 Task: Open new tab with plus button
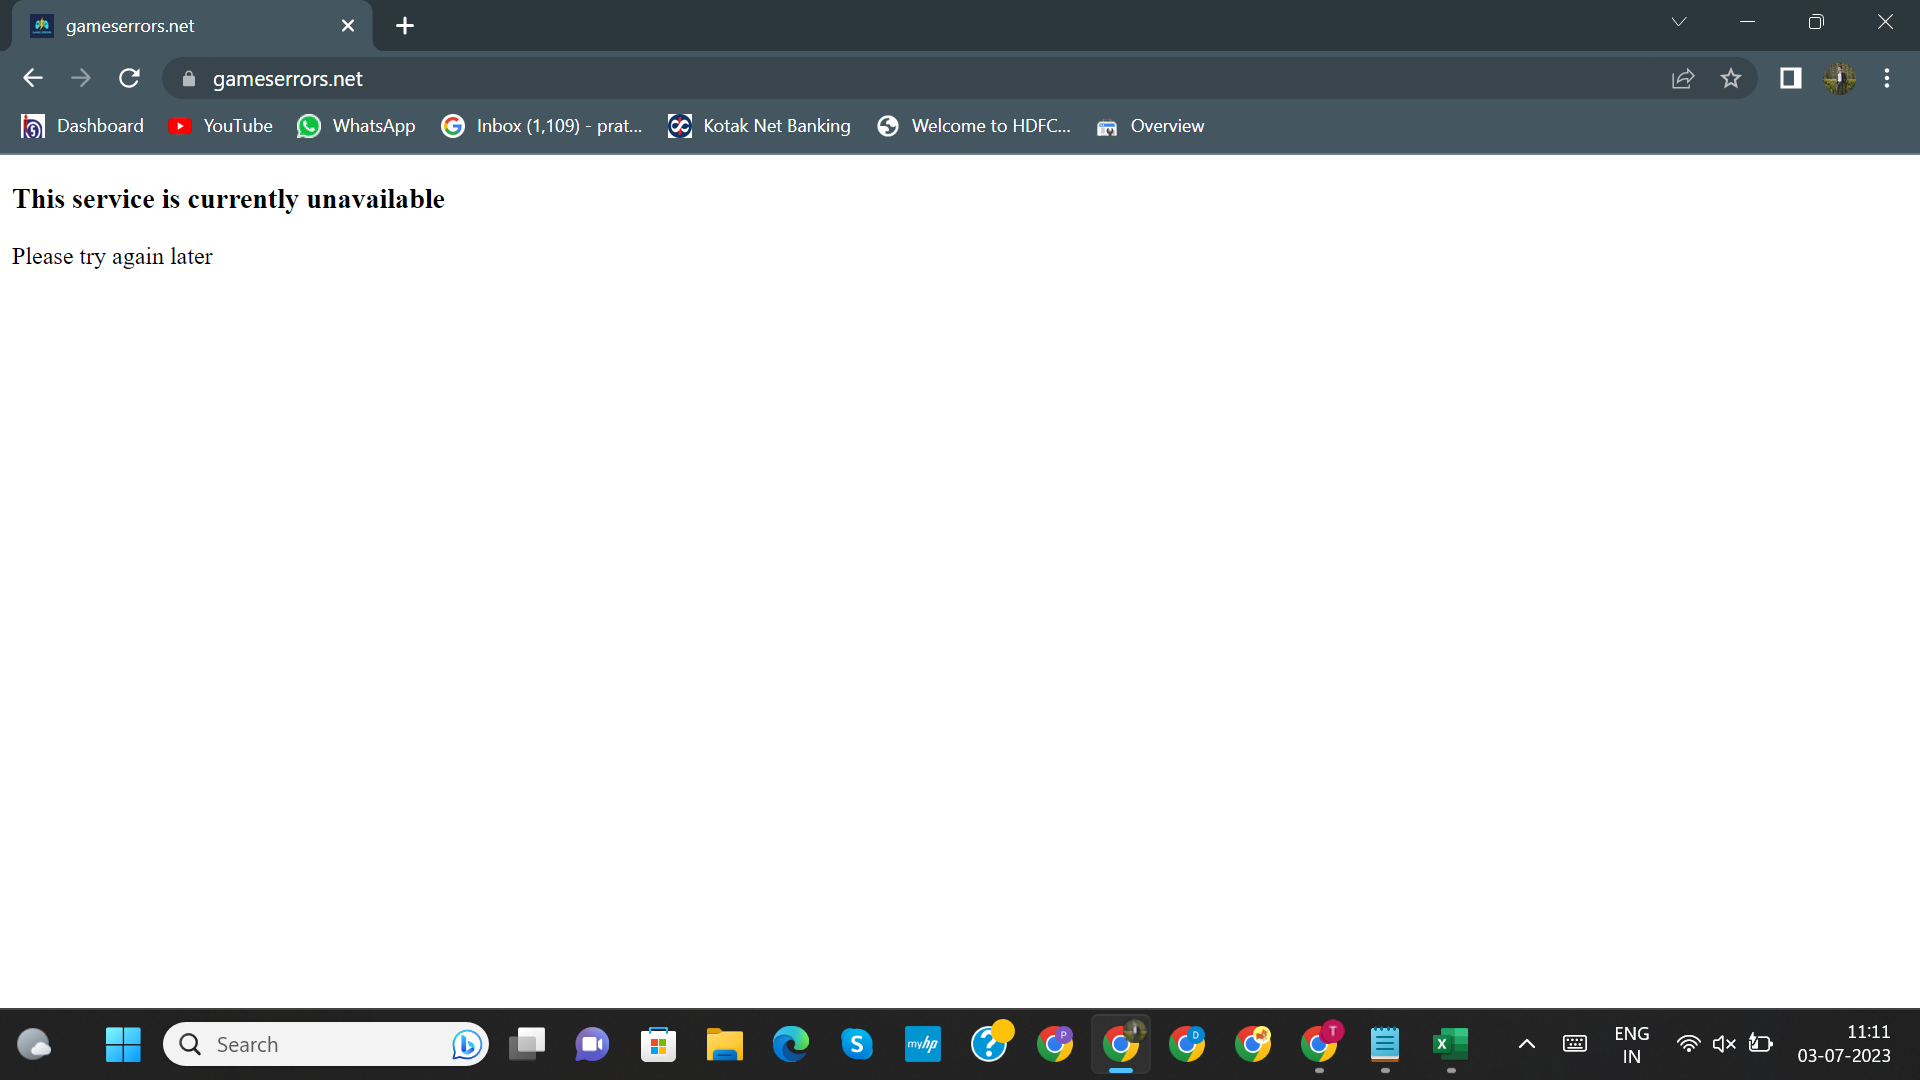point(404,26)
